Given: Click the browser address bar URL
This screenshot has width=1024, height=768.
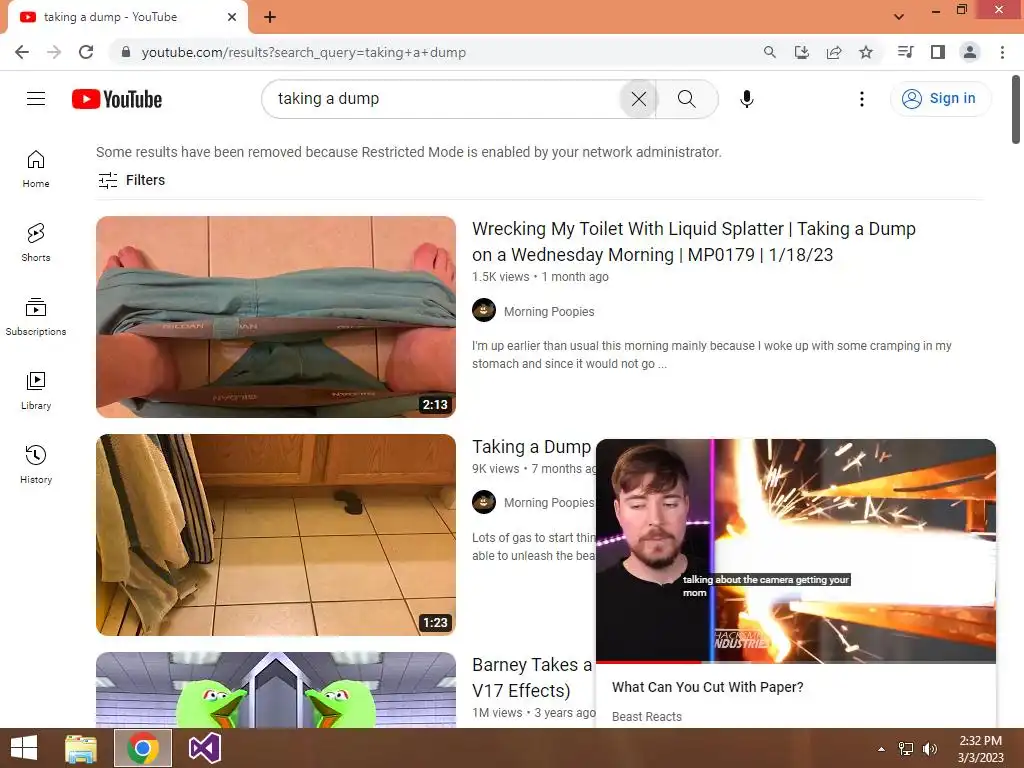Looking at the screenshot, I should [x=304, y=52].
